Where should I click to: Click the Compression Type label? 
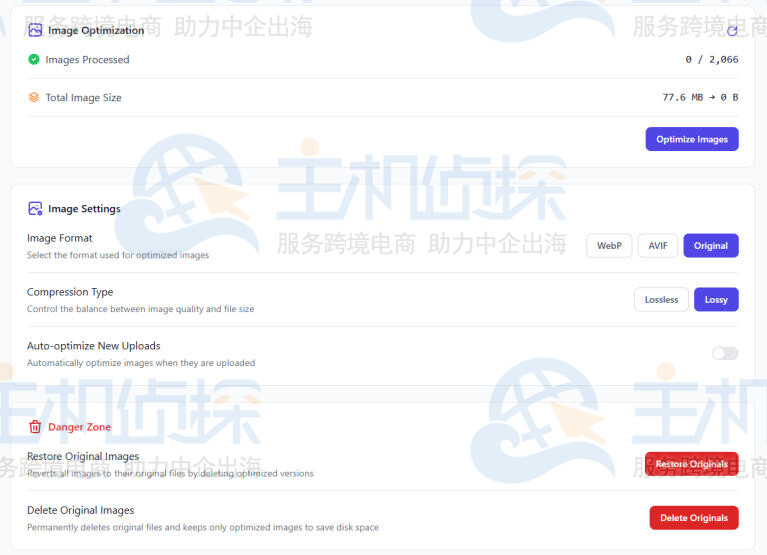point(70,292)
